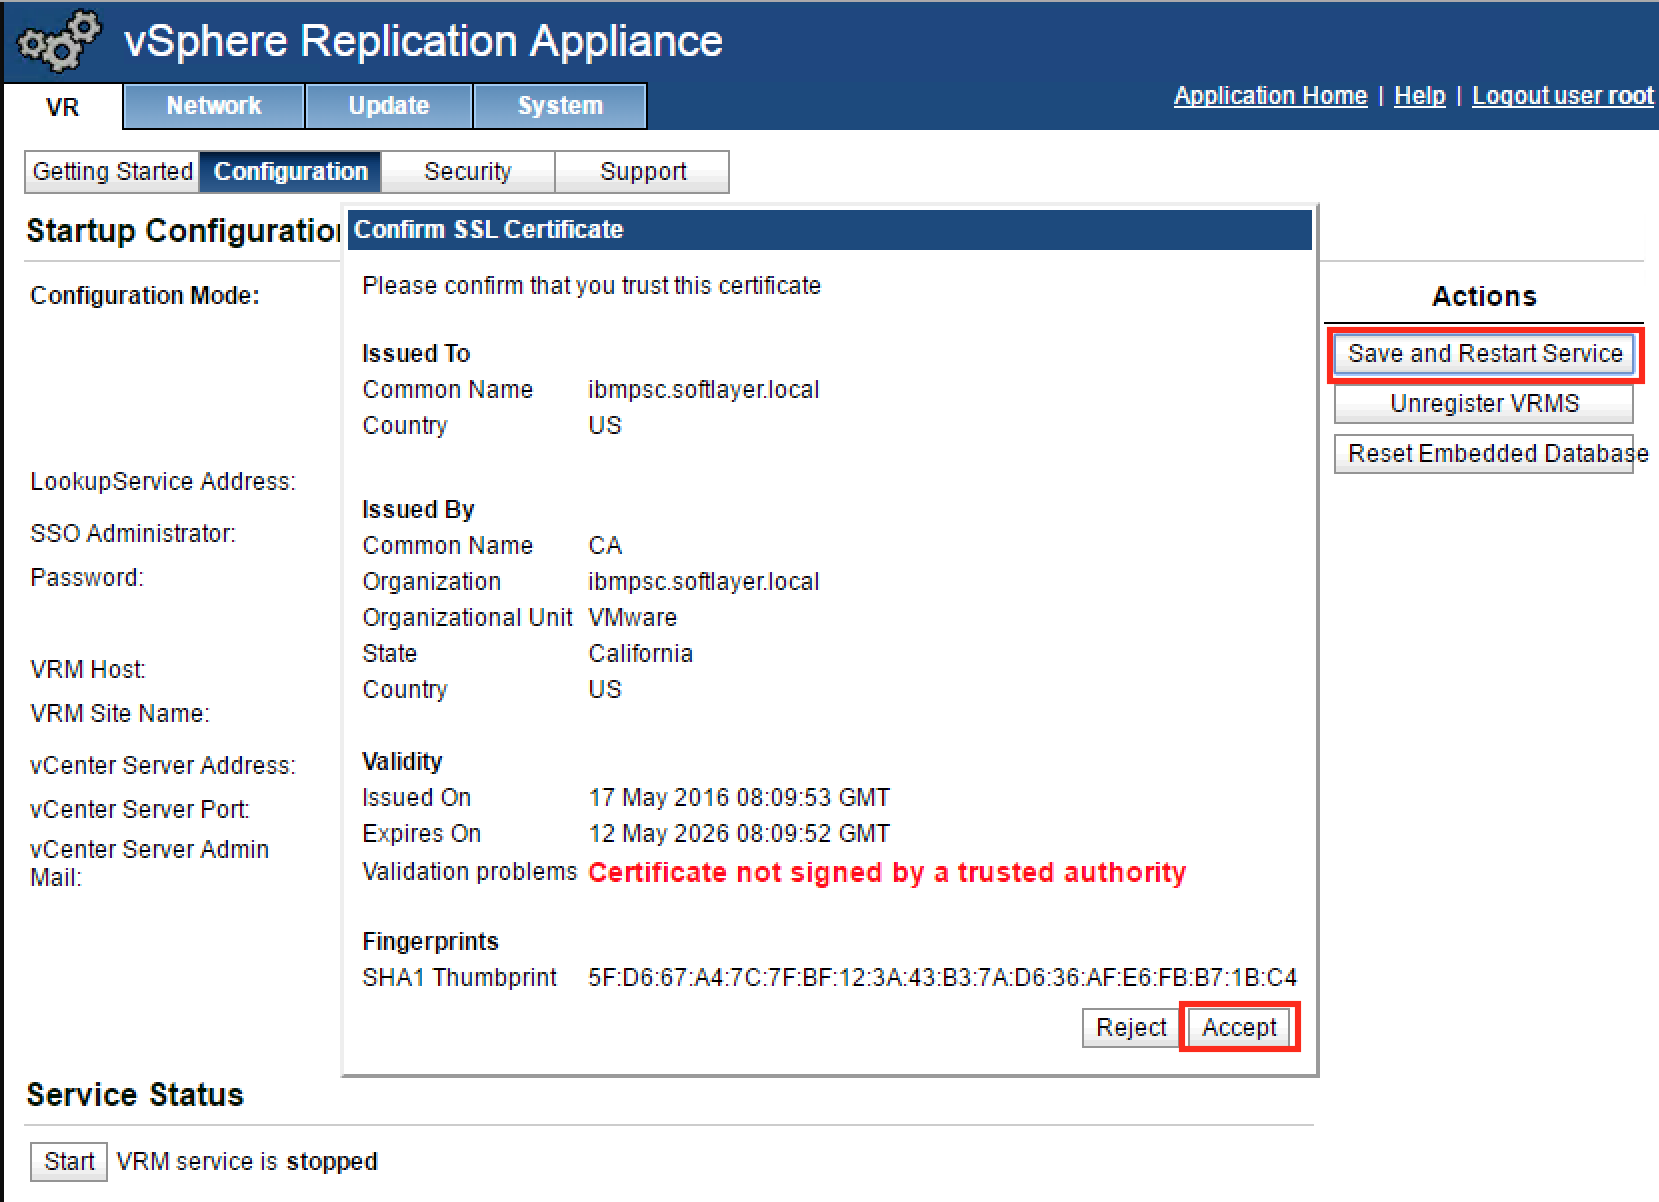Switch to the Update tab

[x=388, y=105]
